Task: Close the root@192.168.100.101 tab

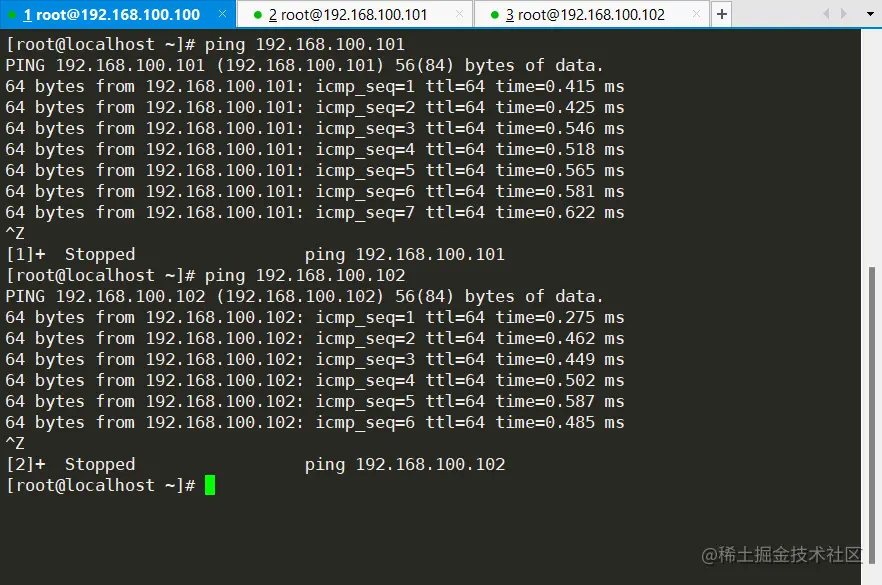Action: [x=460, y=14]
